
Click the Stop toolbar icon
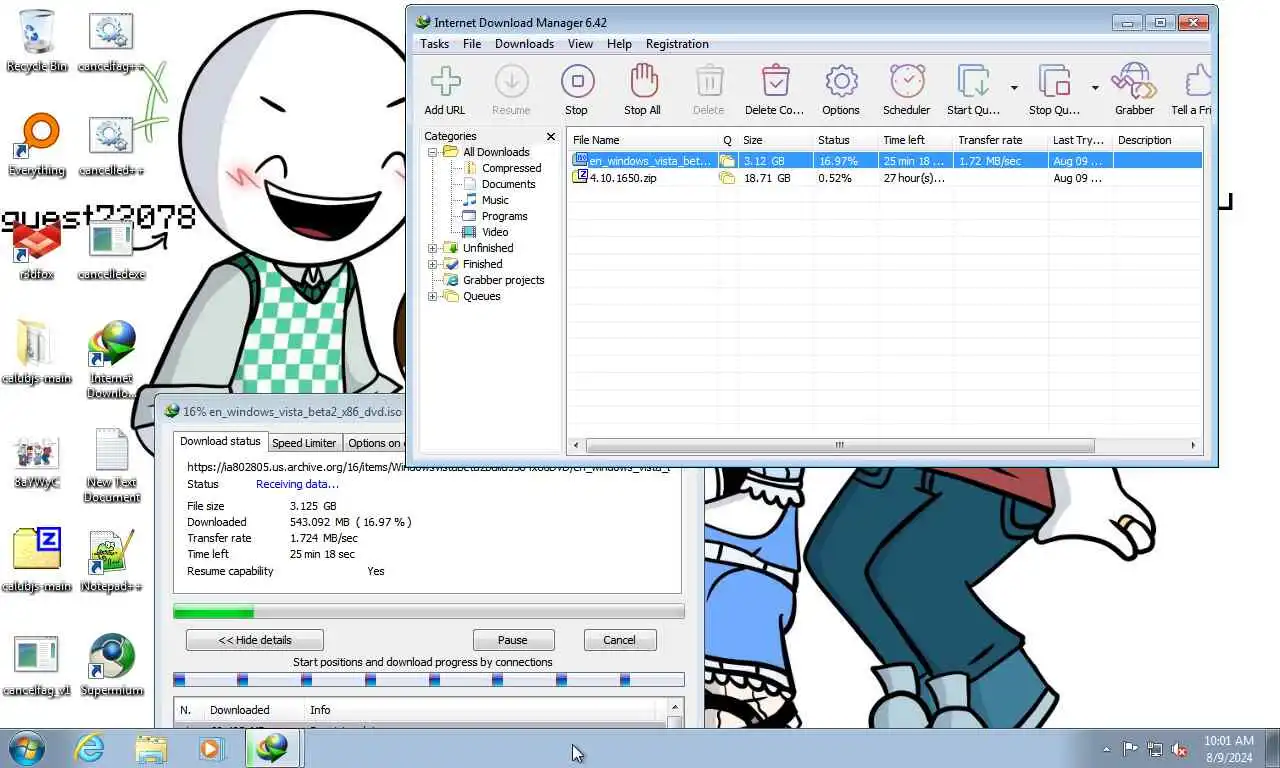pyautogui.click(x=577, y=82)
